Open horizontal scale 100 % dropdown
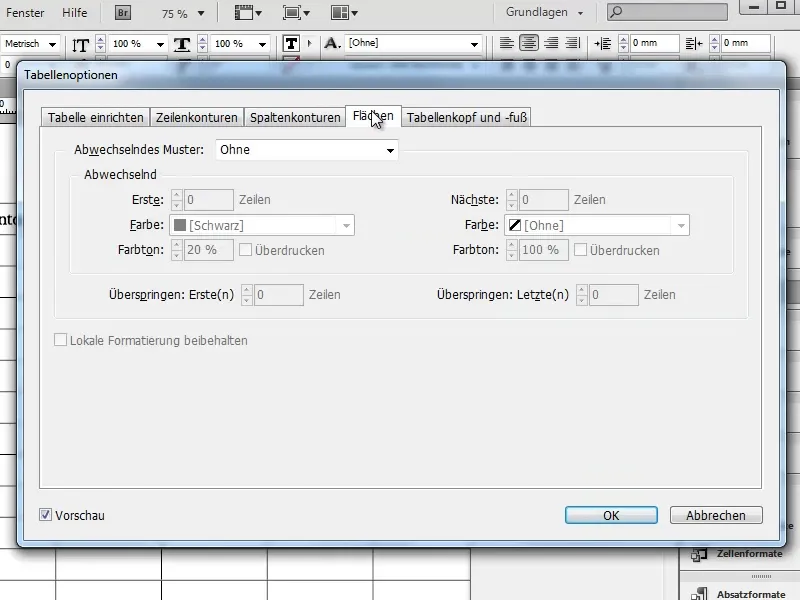Image resolution: width=800 pixels, height=600 pixels. (x=262, y=45)
